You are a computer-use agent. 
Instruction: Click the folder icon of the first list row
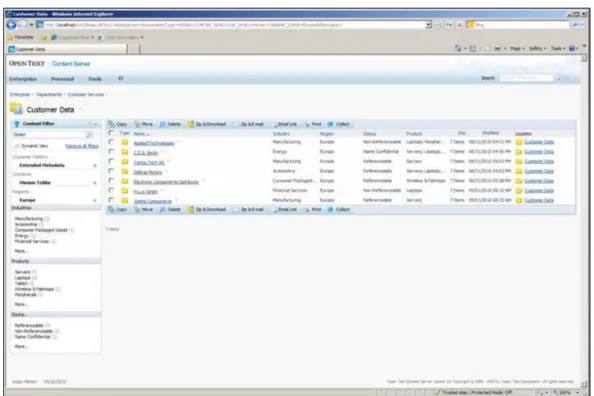tap(125, 142)
